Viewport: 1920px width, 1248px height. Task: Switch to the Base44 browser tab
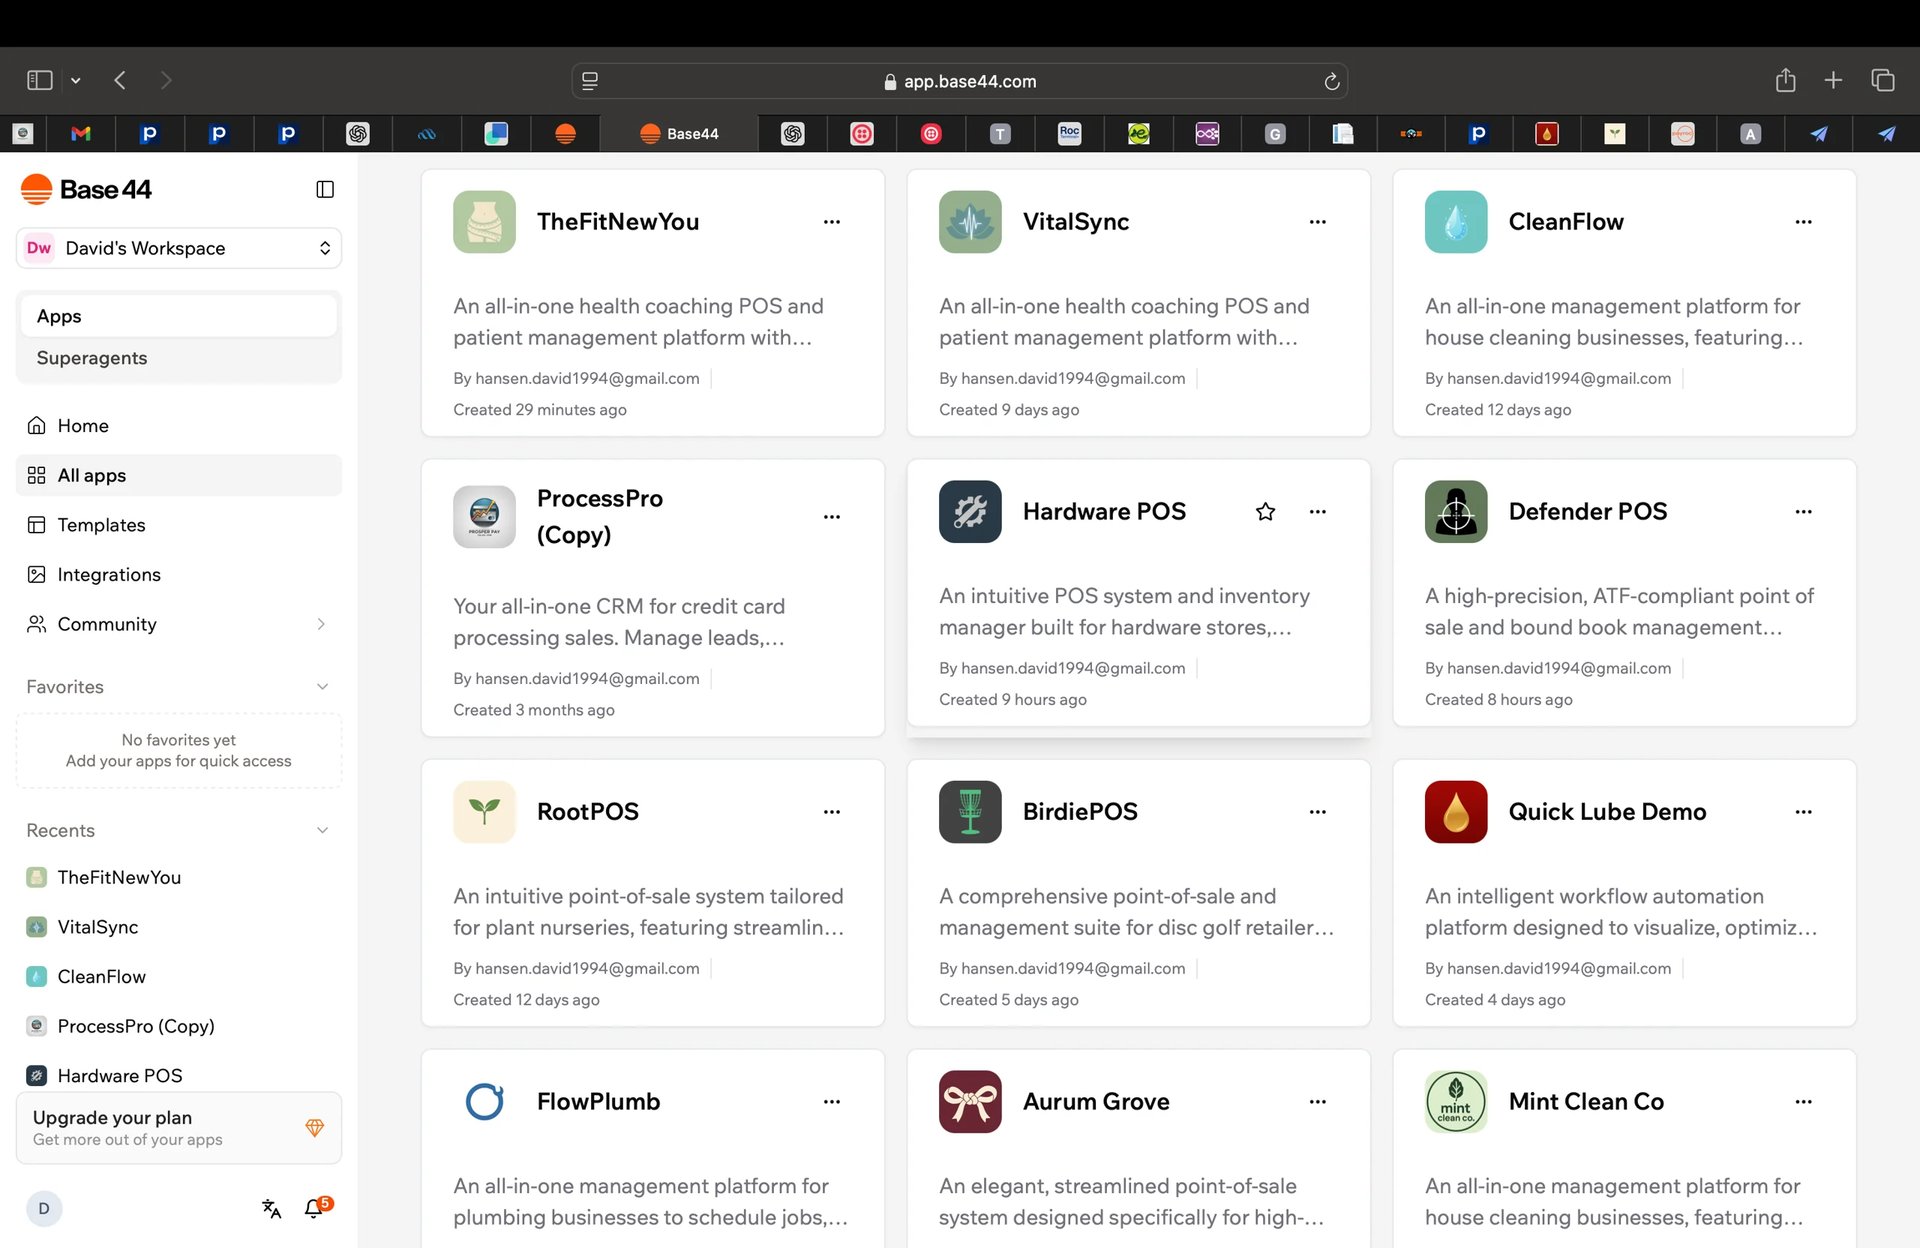pyautogui.click(x=678, y=133)
